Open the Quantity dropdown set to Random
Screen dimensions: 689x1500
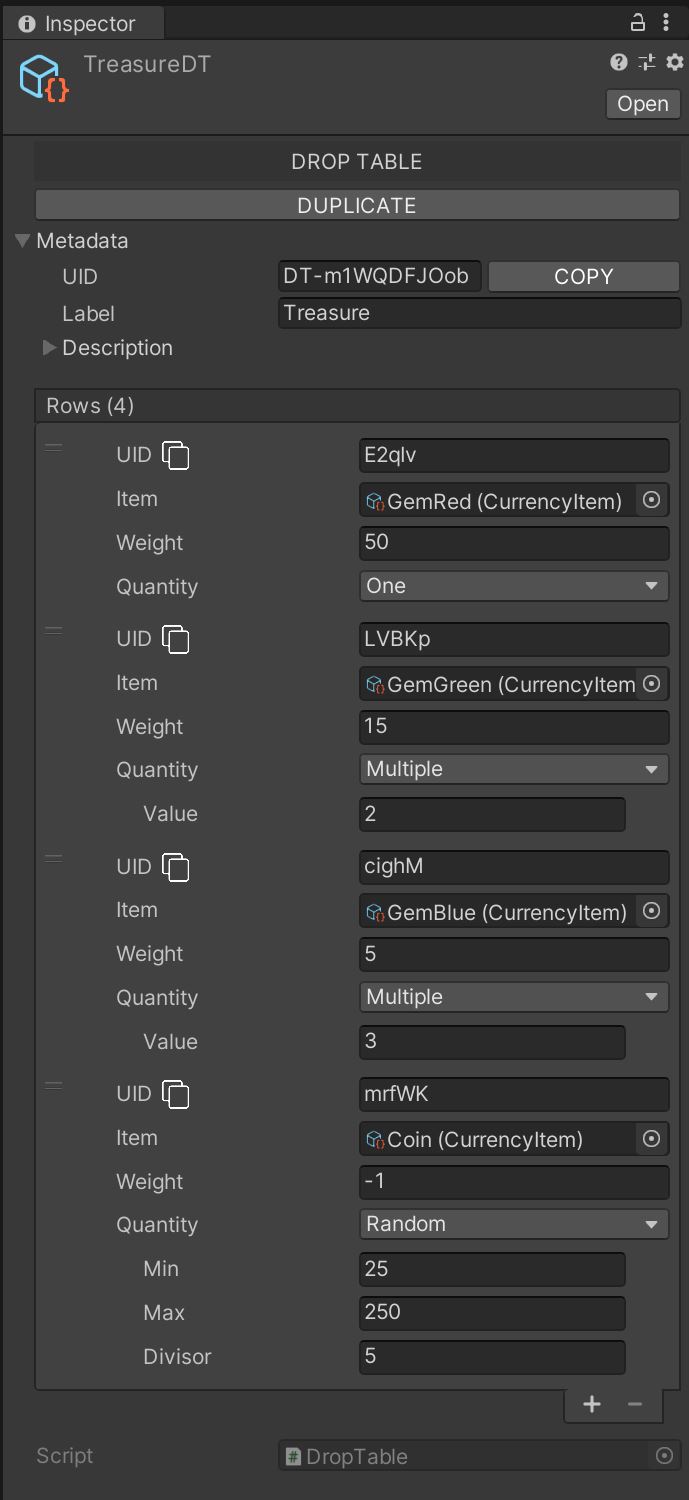[x=514, y=1224]
